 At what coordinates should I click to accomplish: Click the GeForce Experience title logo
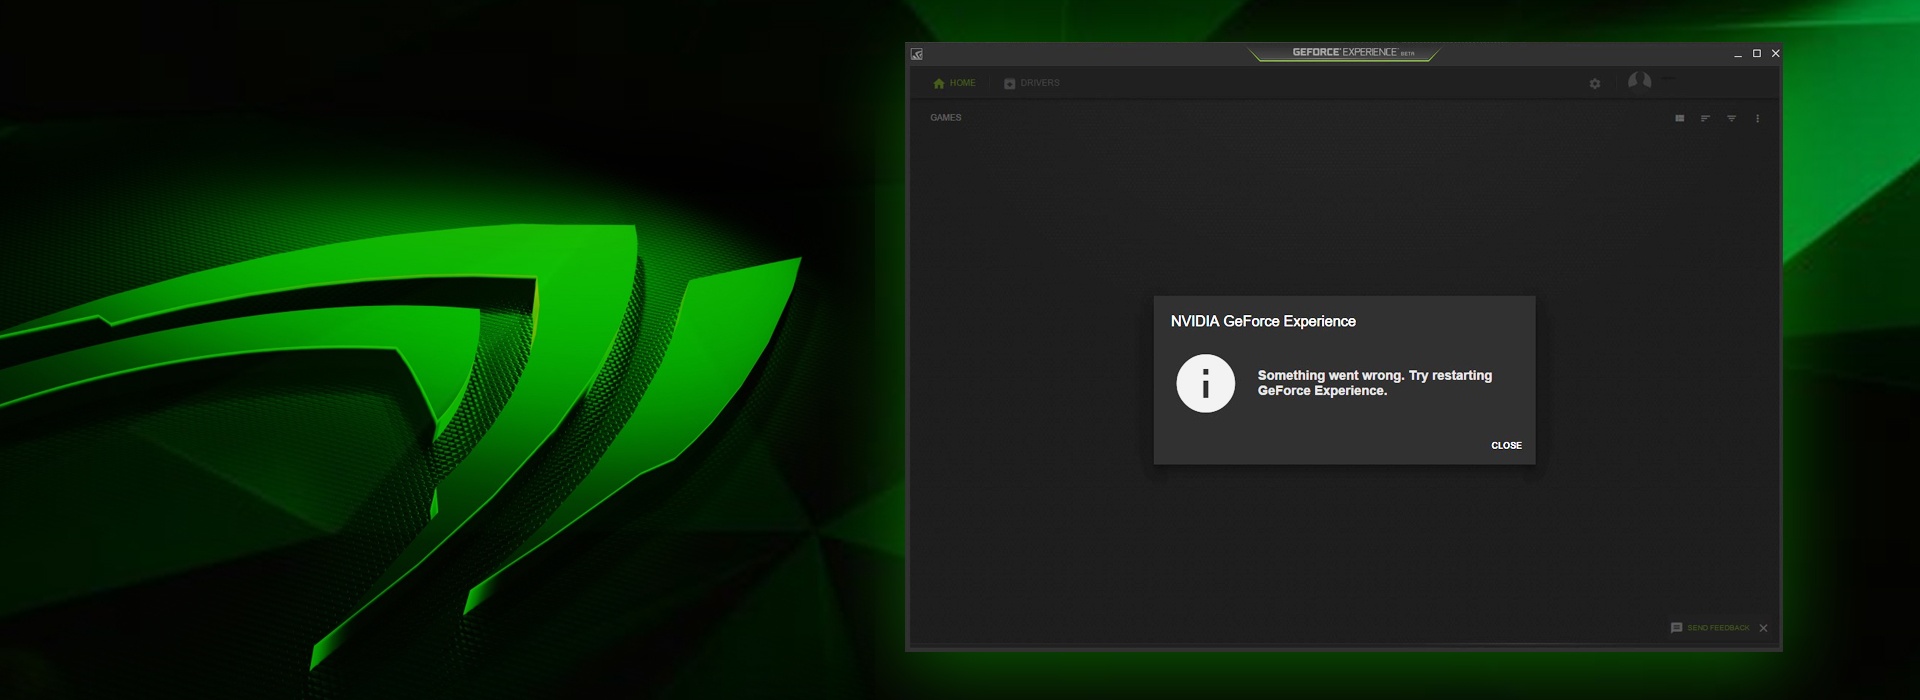[x=1344, y=53]
